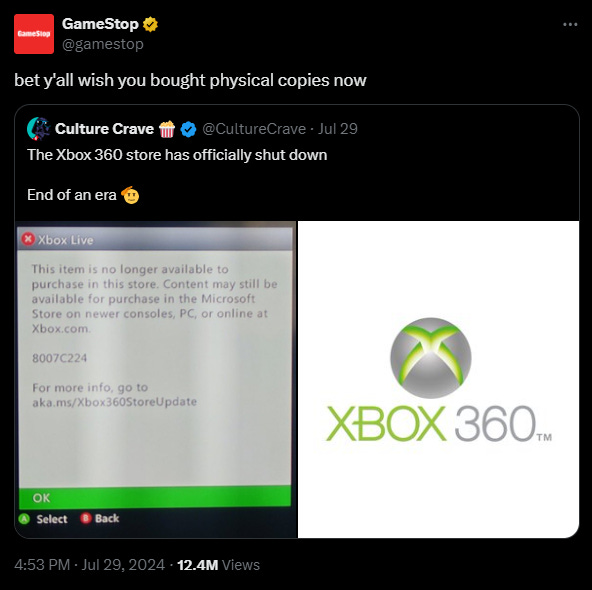Open the @CultureCrave handle link
Viewport: 592px width, 590px height.
click(254, 129)
